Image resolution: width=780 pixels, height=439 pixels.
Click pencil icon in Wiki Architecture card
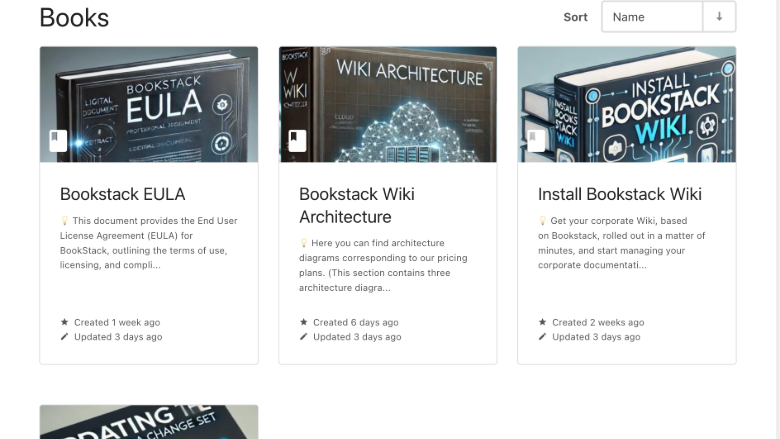303,337
